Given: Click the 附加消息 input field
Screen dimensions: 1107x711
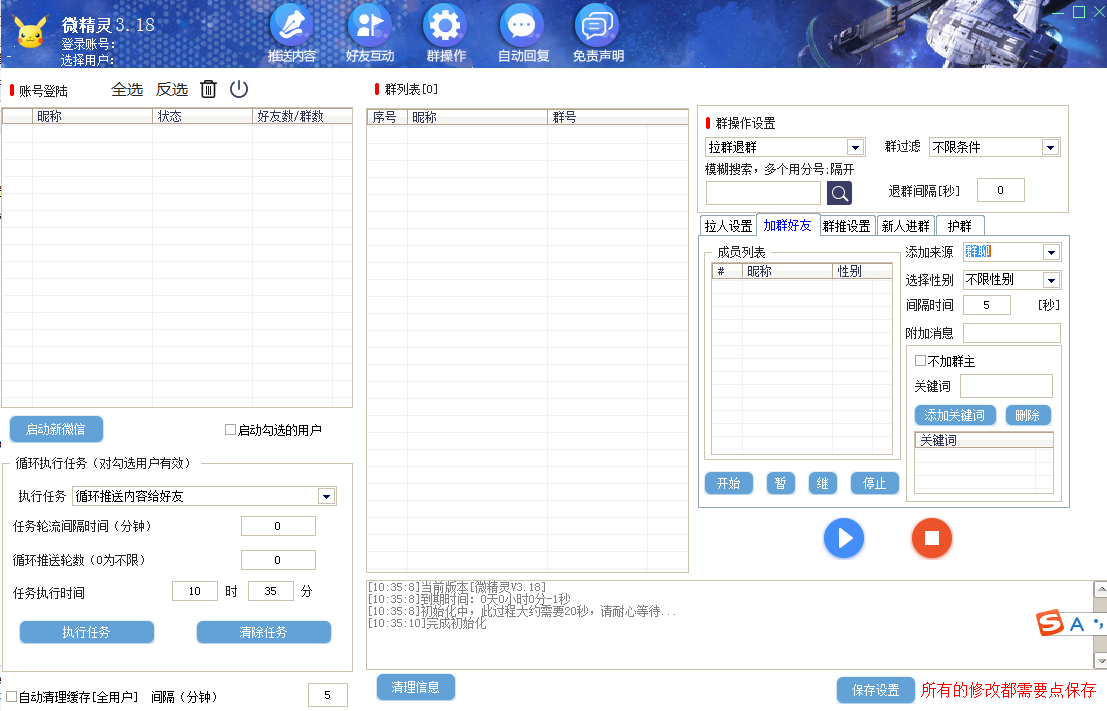Looking at the screenshot, I should (1011, 333).
